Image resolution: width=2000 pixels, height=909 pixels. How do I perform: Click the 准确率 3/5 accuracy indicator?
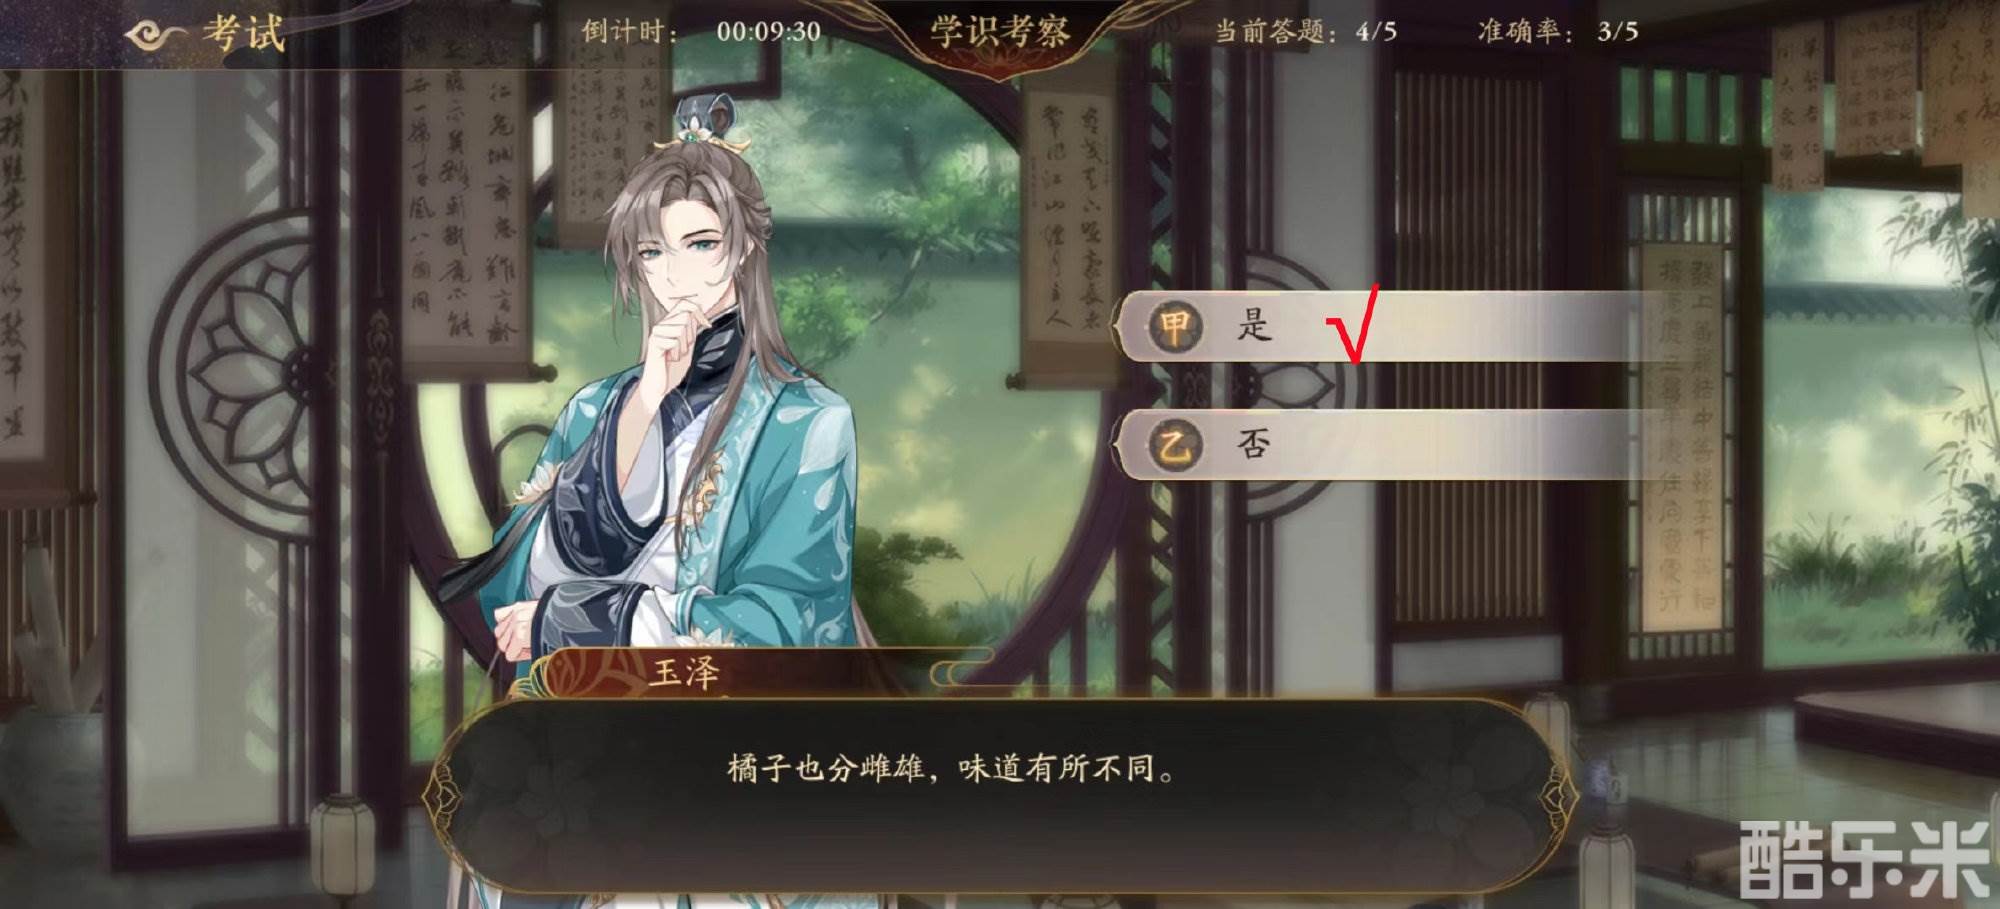[x=1558, y=32]
